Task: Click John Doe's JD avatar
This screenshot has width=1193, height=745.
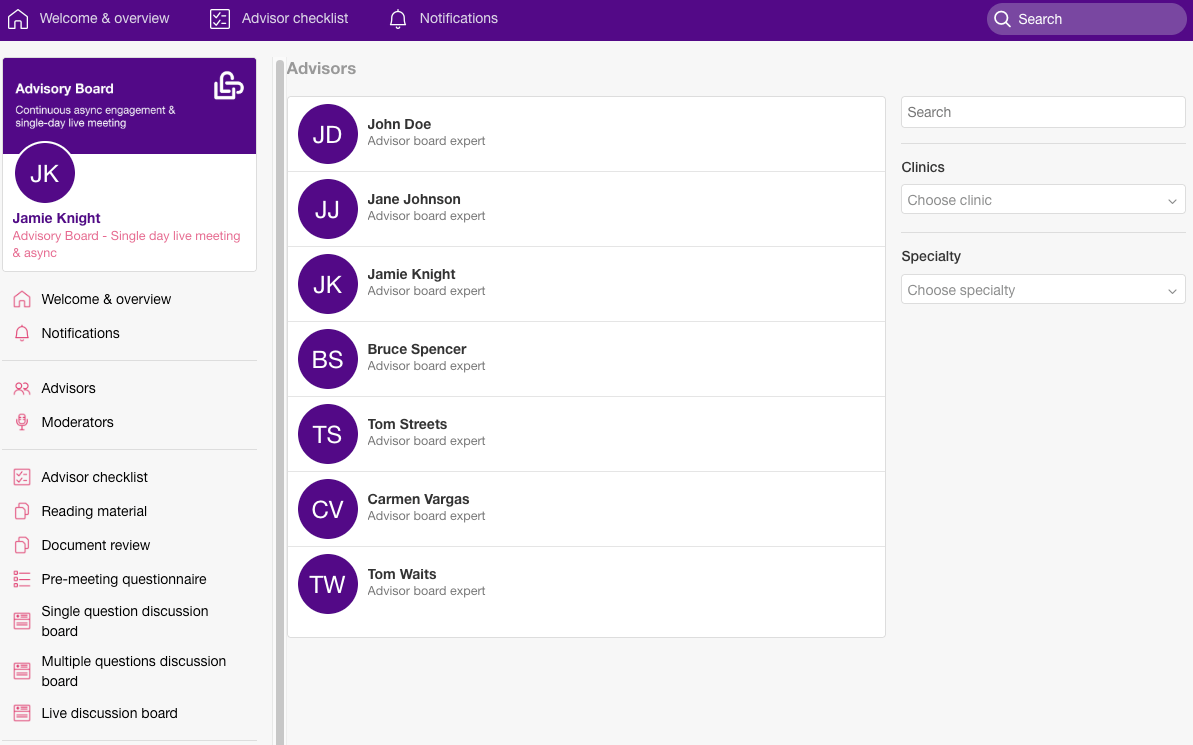Action: pyautogui.click(x=328, y=134)
